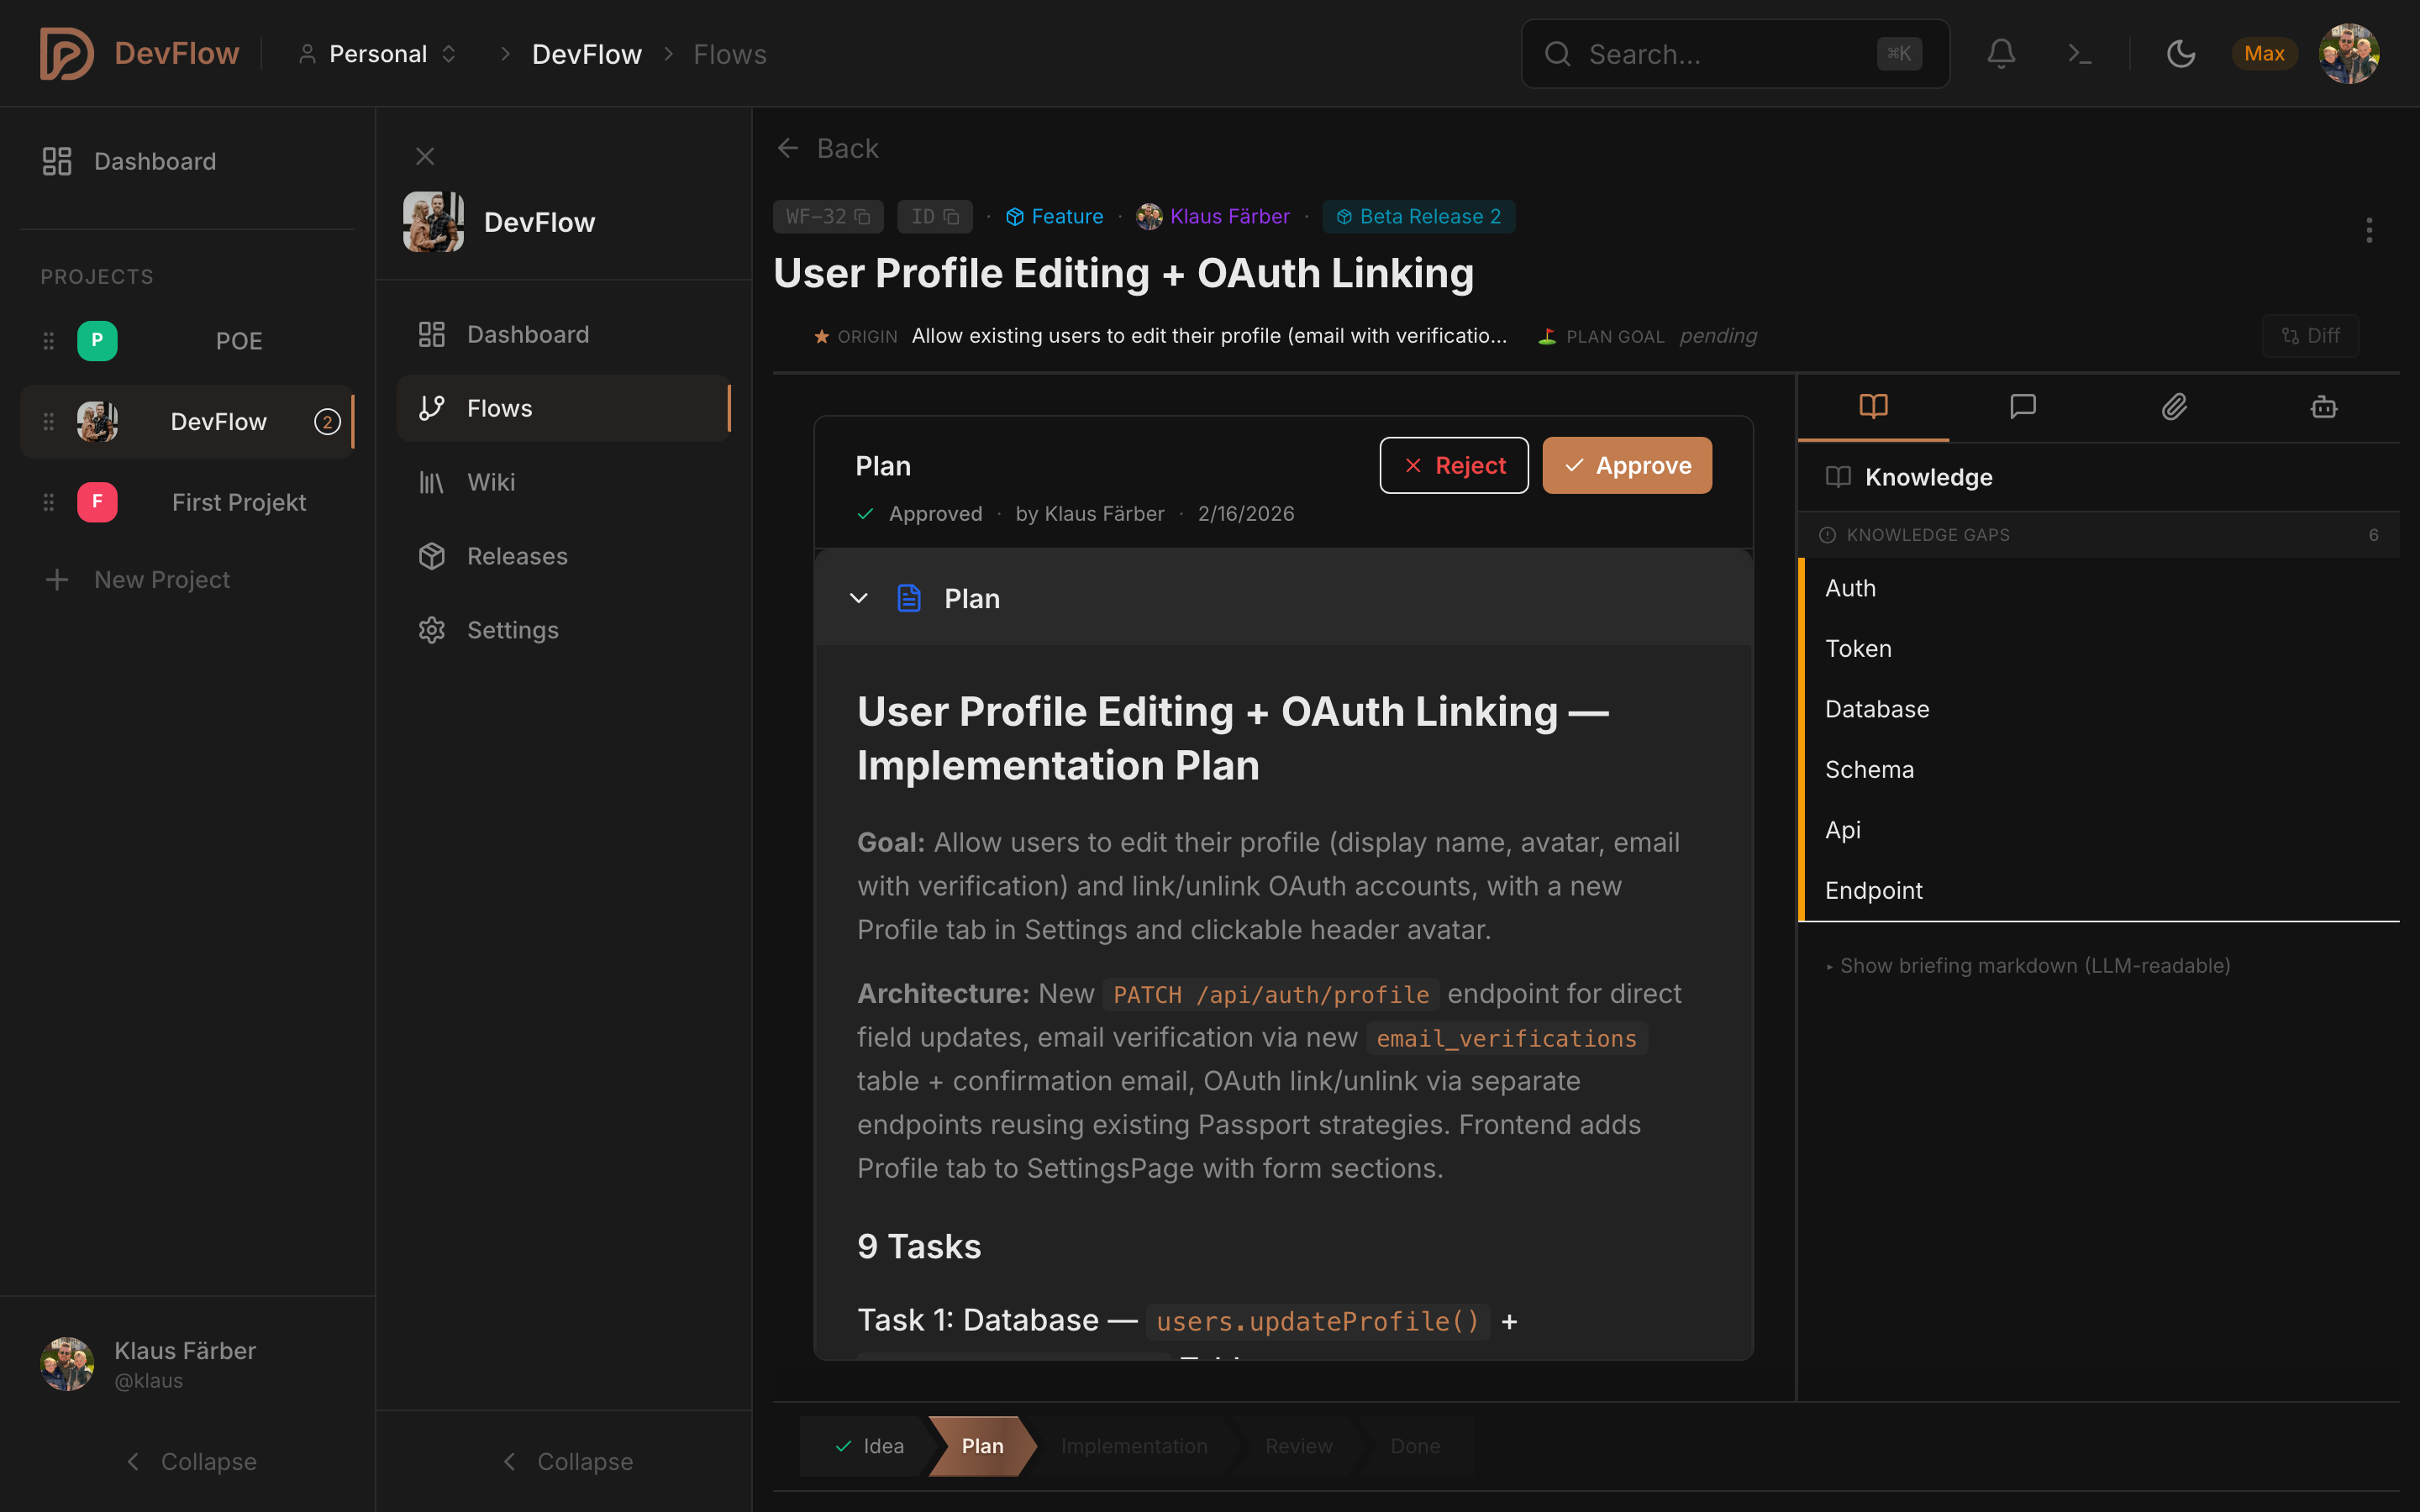Screen dimensions: 2420x1512
Task: Open Flows in project navigation
Action: (x=564, y=408)
